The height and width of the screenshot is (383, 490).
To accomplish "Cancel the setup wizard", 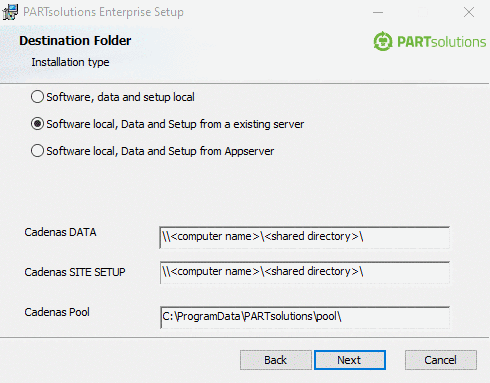I will click(x=441, y=360).
